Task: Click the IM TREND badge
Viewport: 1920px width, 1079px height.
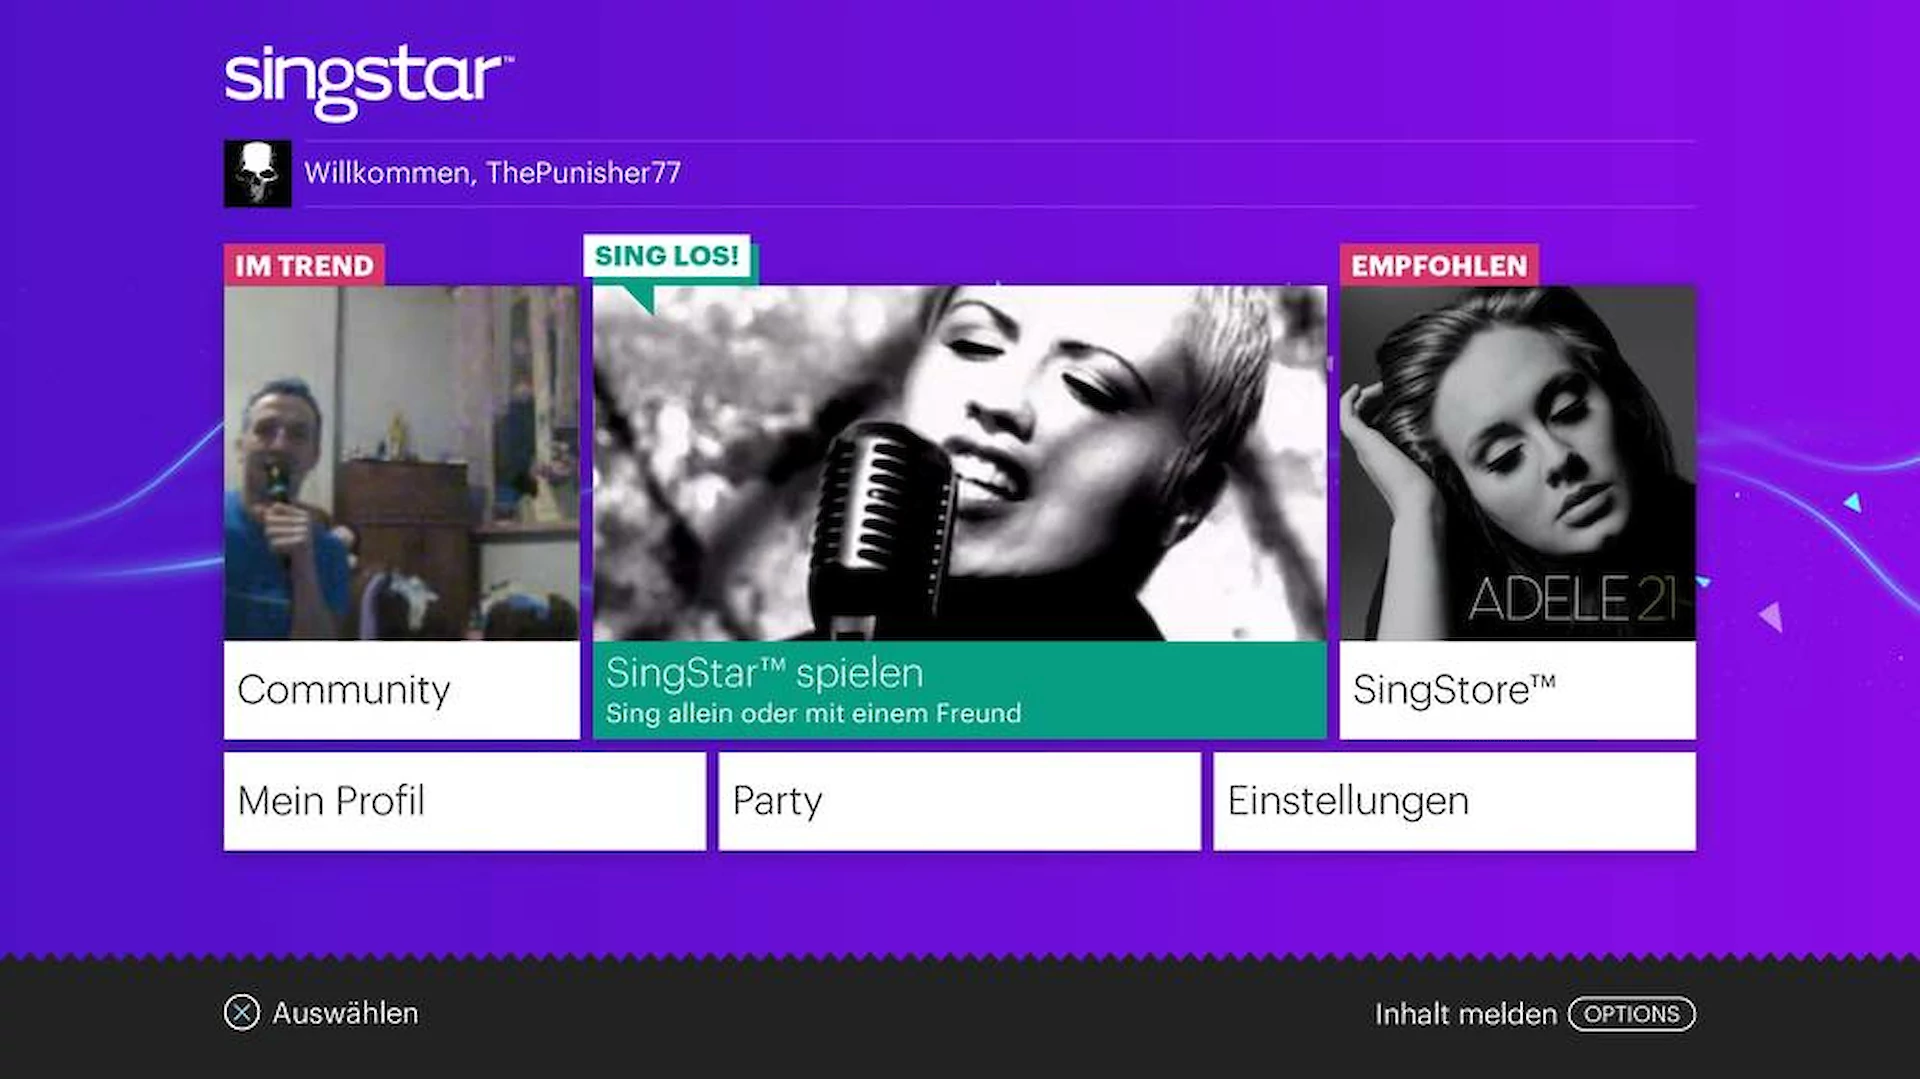Action: point(305,266)
